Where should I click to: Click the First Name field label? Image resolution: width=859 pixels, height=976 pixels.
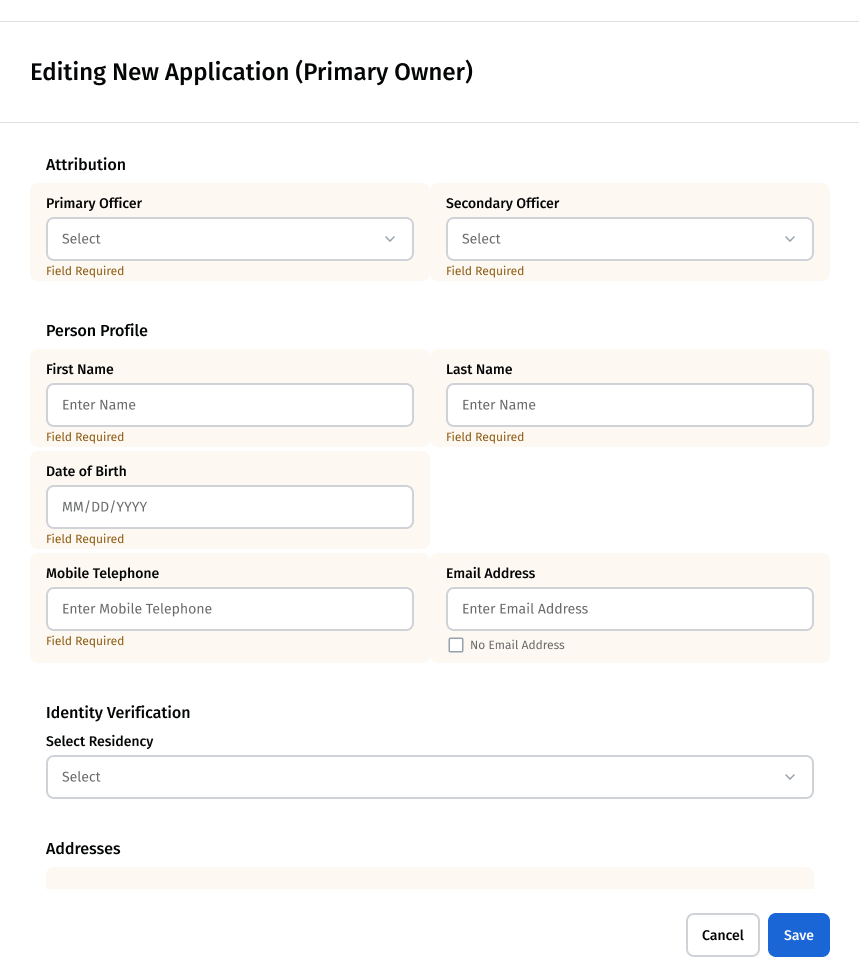[x=80, y=369]
